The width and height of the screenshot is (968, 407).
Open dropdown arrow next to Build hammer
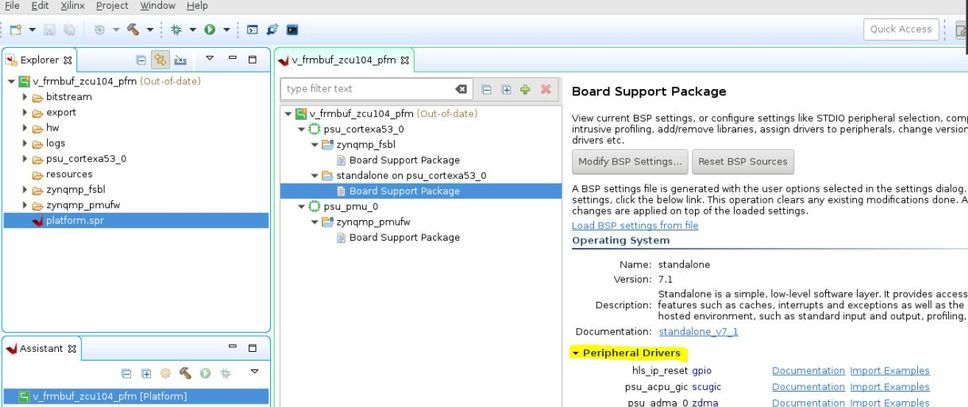pos(149,30)
